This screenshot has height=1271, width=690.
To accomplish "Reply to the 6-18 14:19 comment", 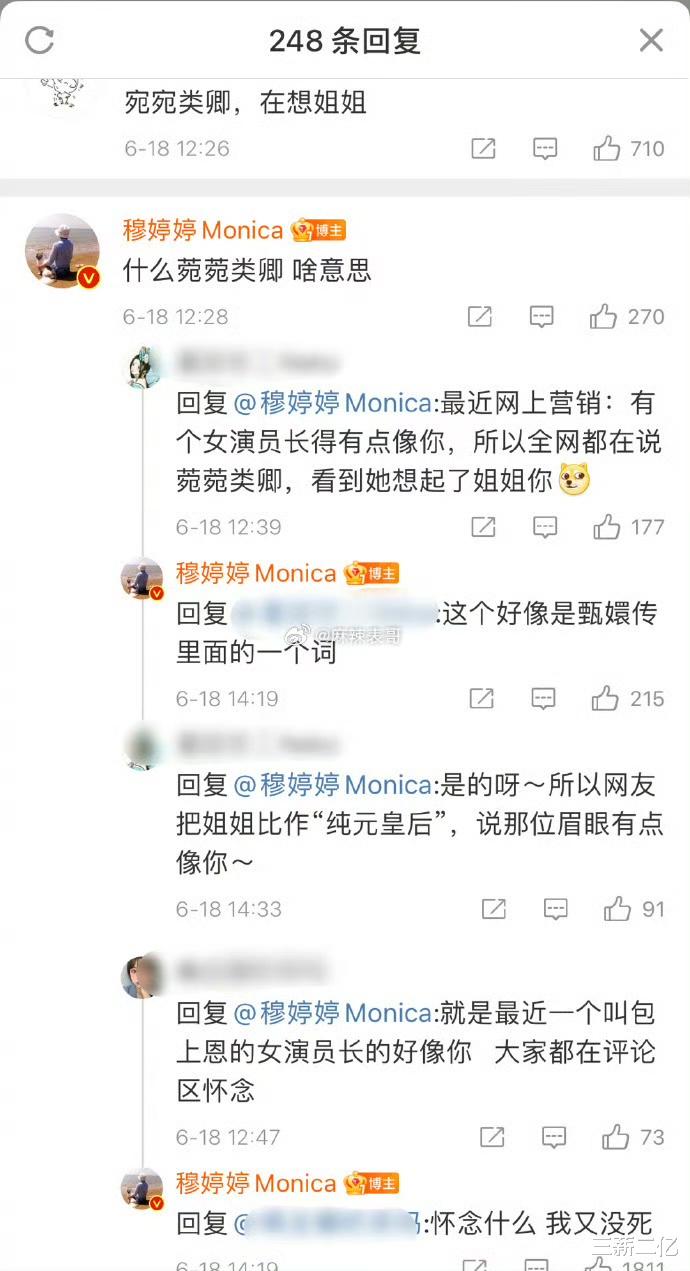I will [543, 699].
